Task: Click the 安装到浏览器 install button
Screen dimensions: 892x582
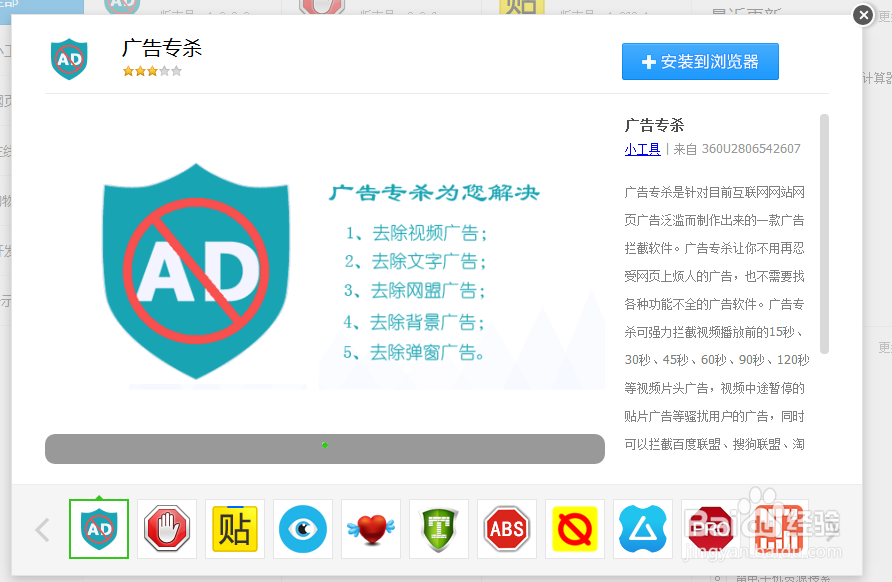Action: (x=700, y=61)
